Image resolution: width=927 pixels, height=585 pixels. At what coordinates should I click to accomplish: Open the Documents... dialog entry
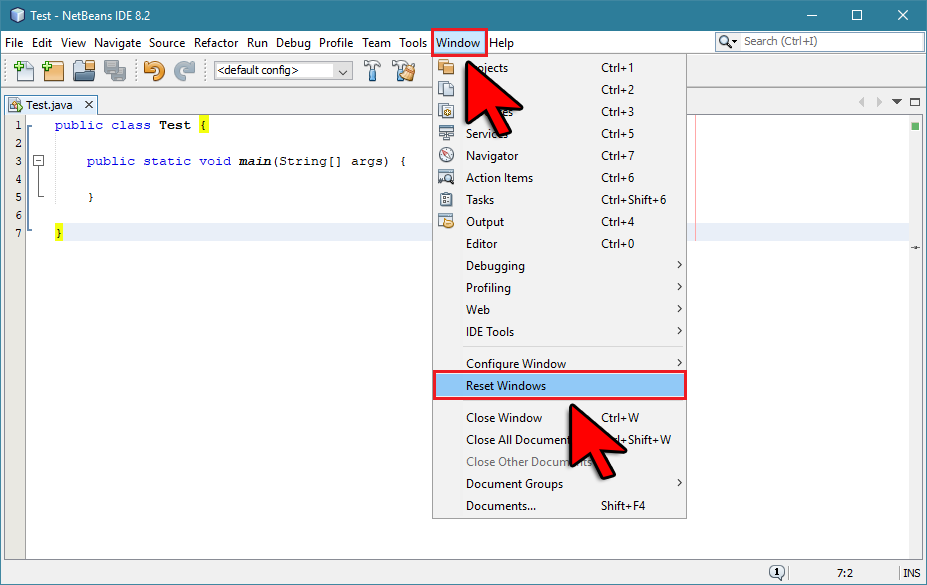click(559, 505)
